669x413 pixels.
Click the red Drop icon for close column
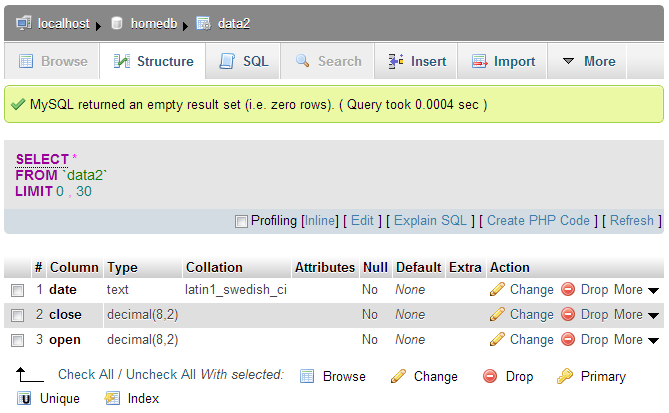click(x=568, y=314)
